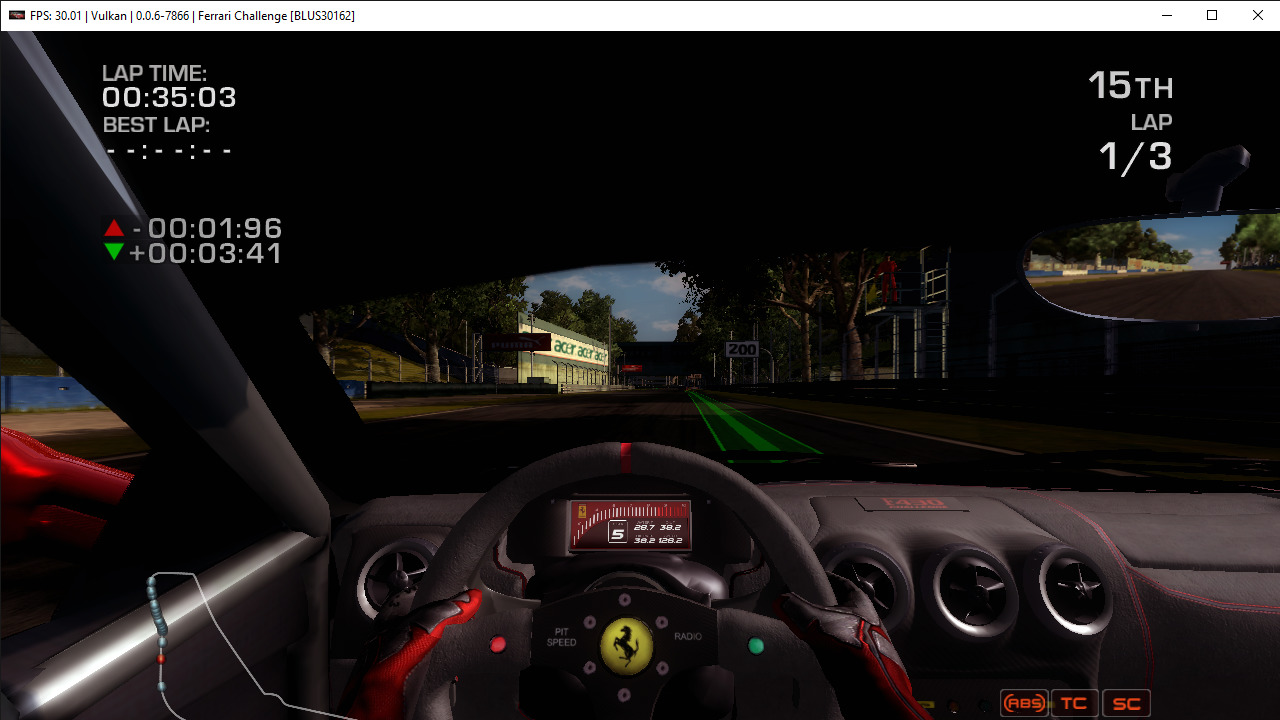Click the PIT SPEED label on wheel

pos(562,637)
